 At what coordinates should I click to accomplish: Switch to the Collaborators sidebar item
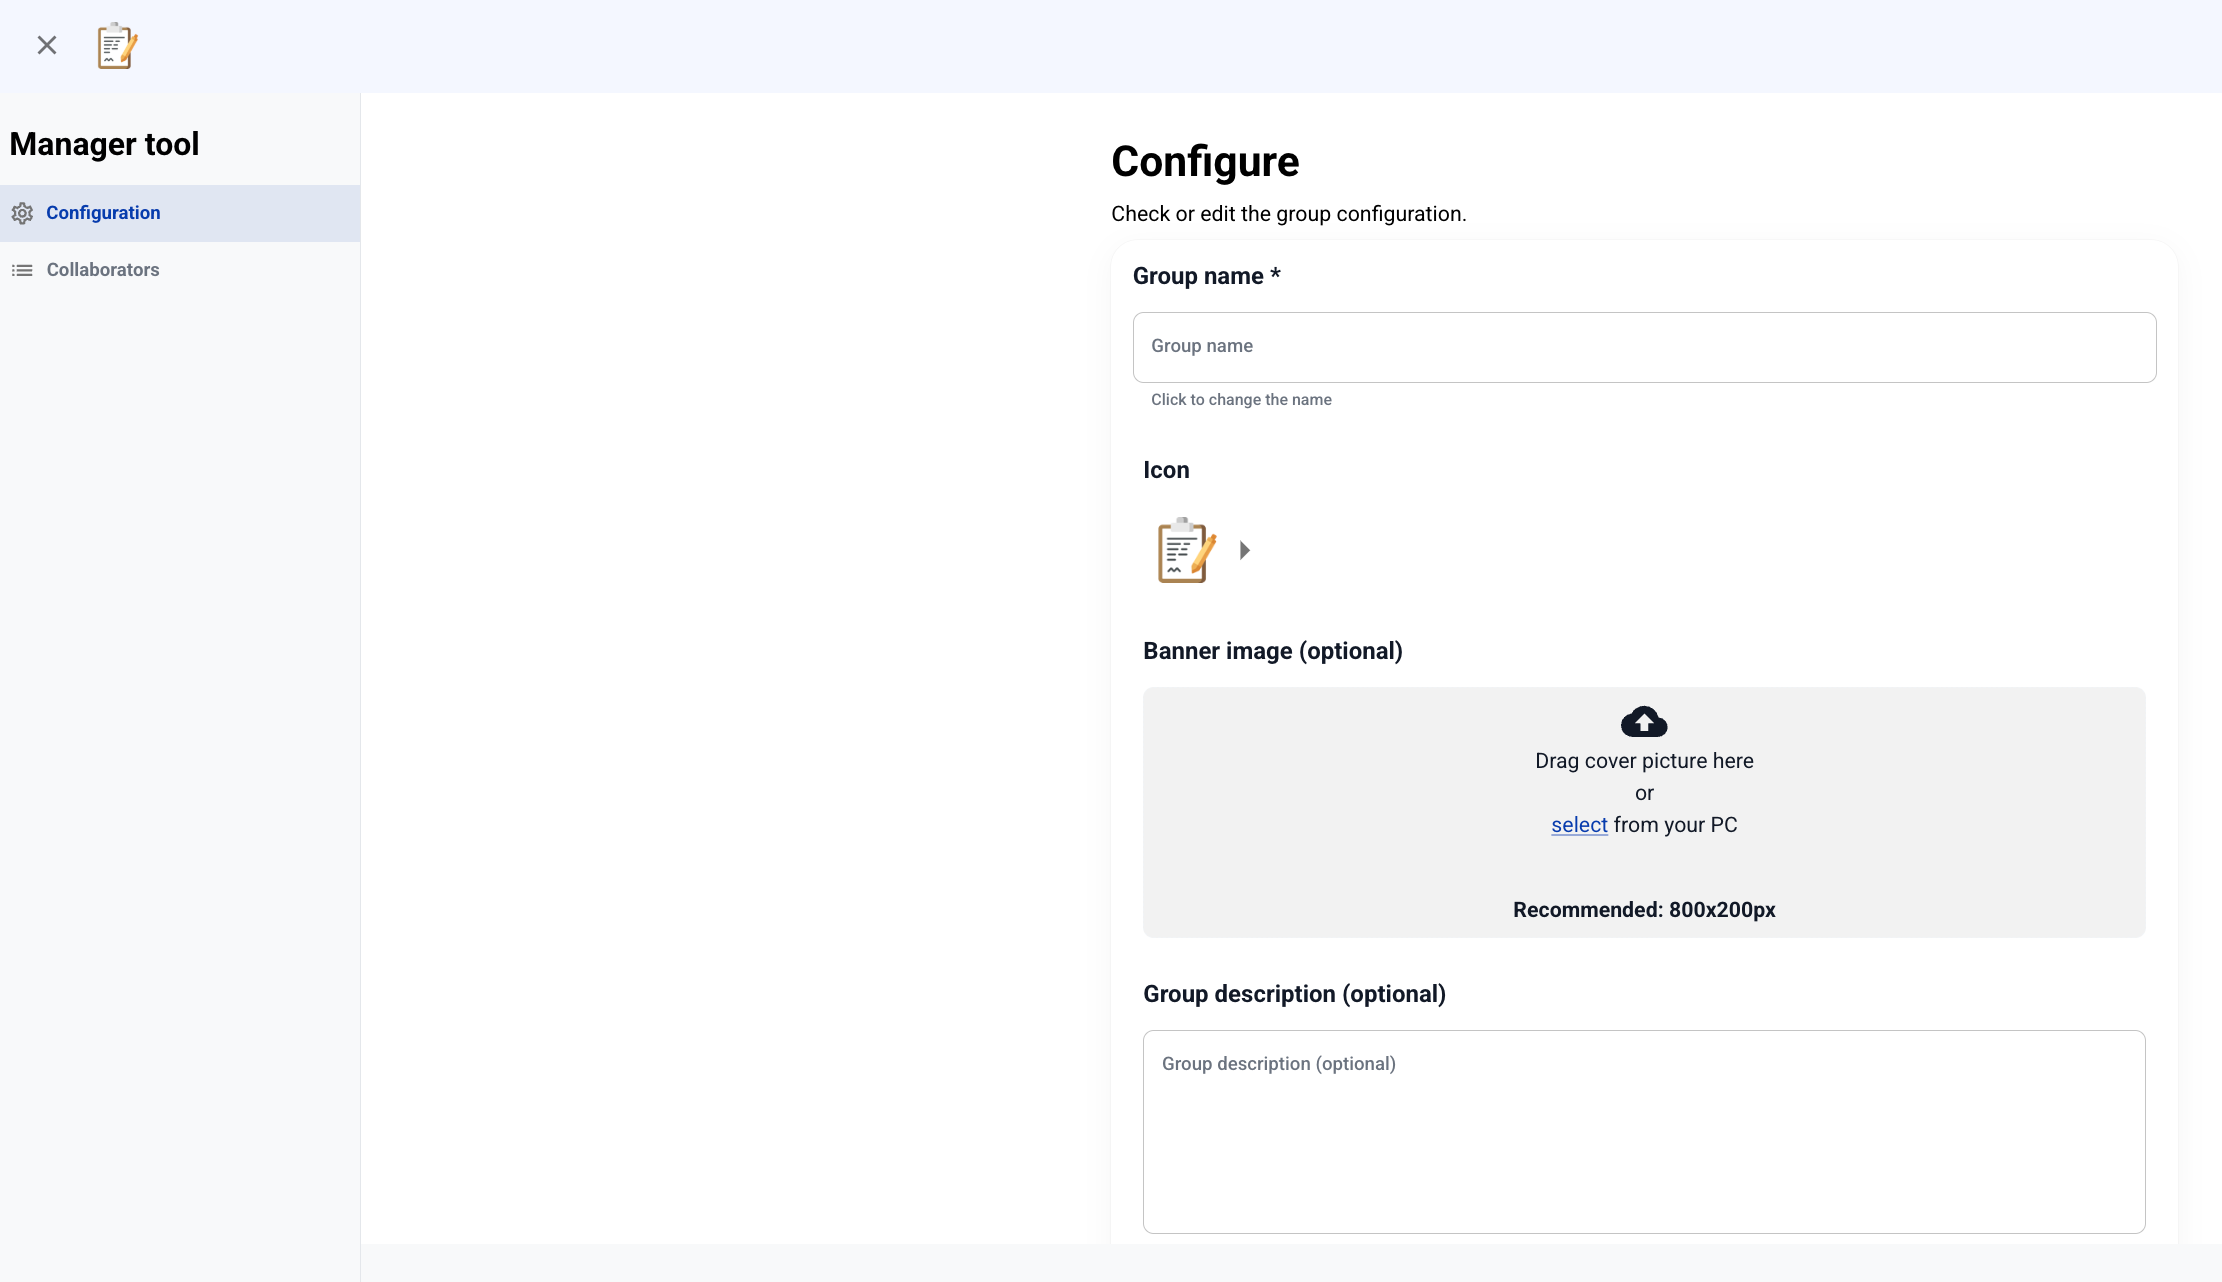point(103,270)
